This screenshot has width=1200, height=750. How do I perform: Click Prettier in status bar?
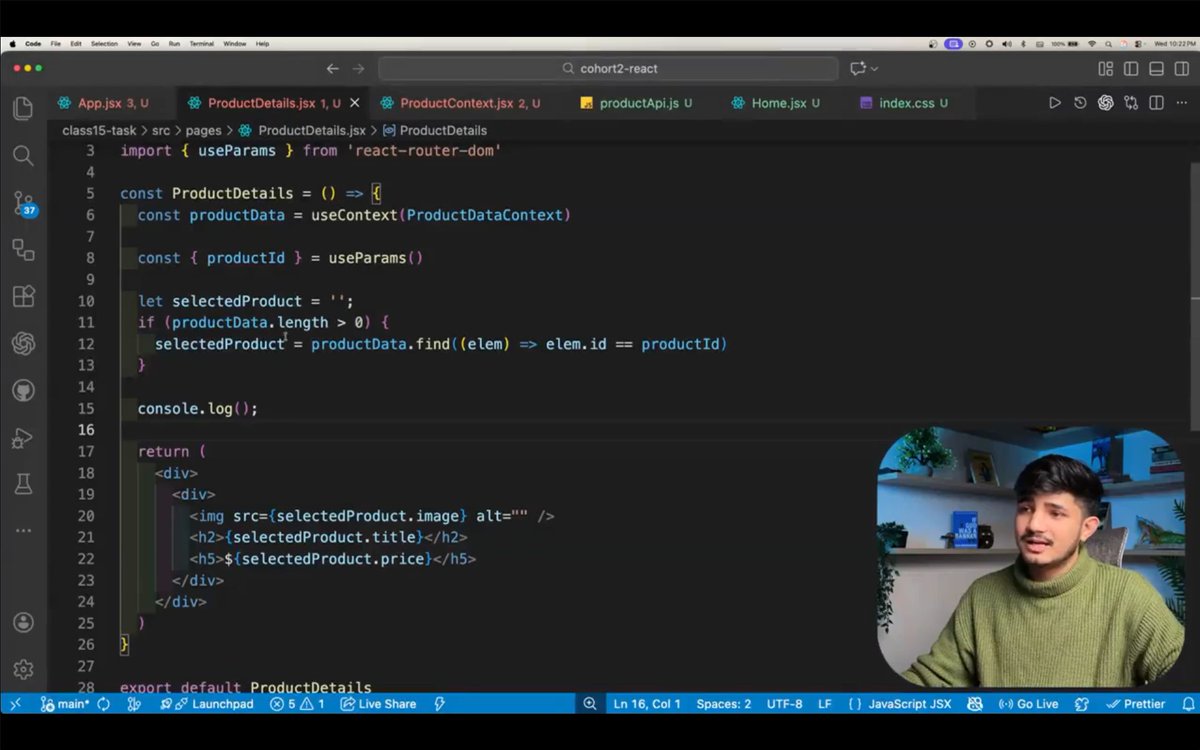[x=1135, y=704]
